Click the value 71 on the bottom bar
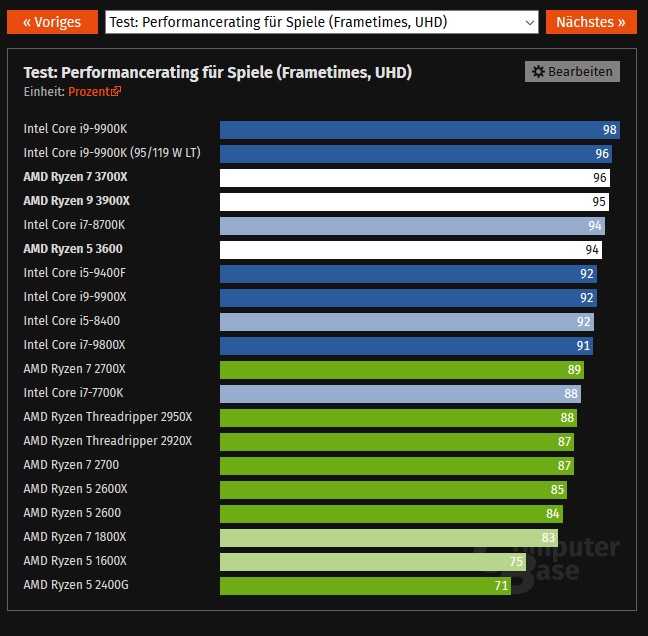The width and height of the screenshot is (648, 636). coord(501,586)
